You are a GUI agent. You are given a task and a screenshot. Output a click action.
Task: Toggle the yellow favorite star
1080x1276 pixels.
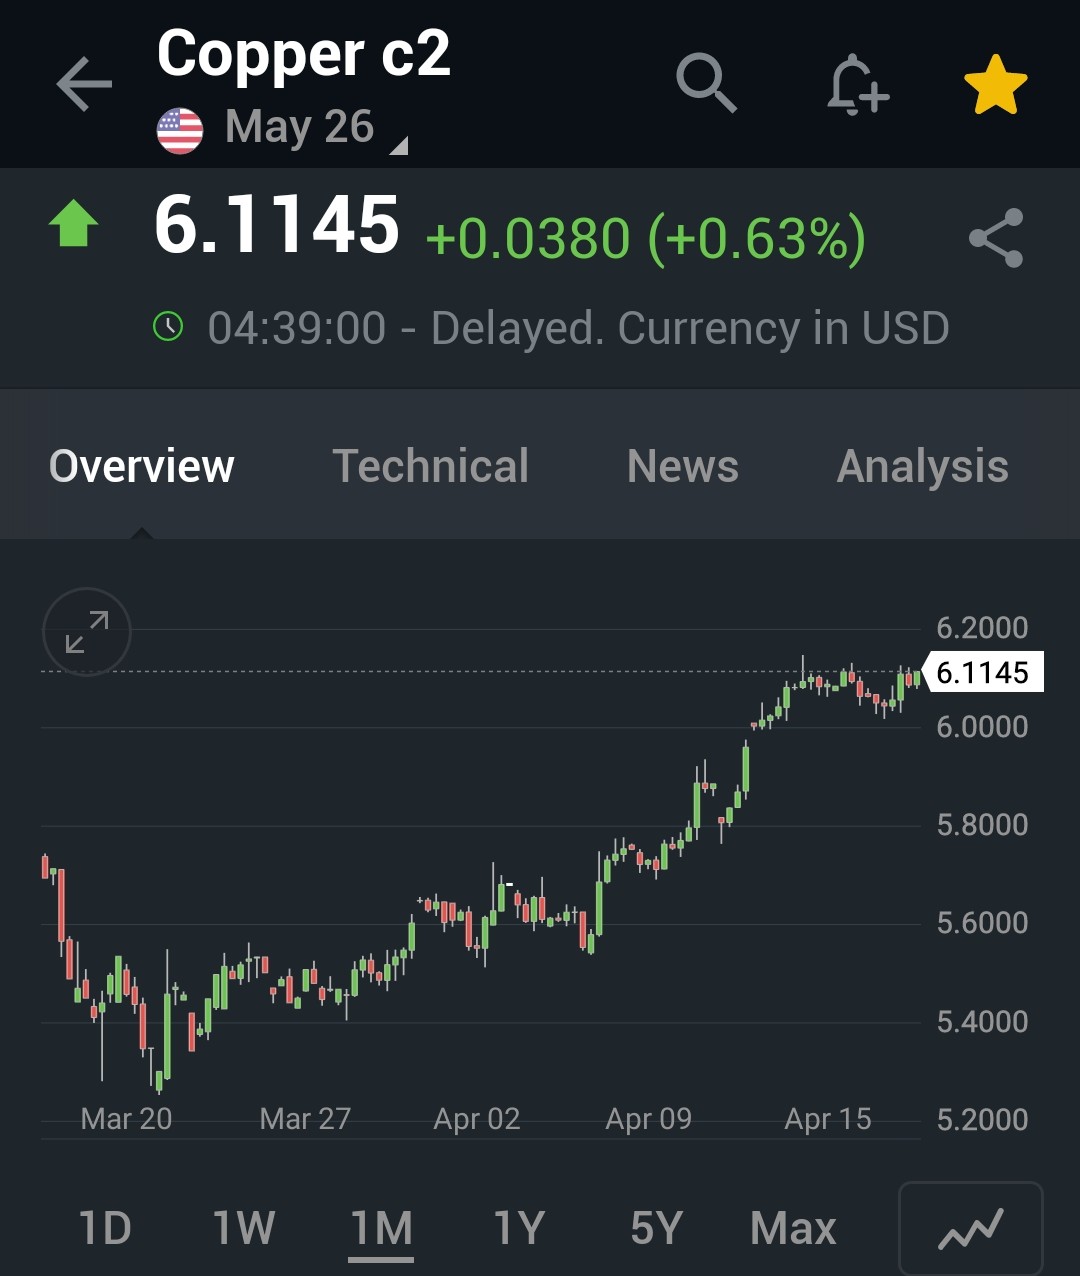point(995,84)
